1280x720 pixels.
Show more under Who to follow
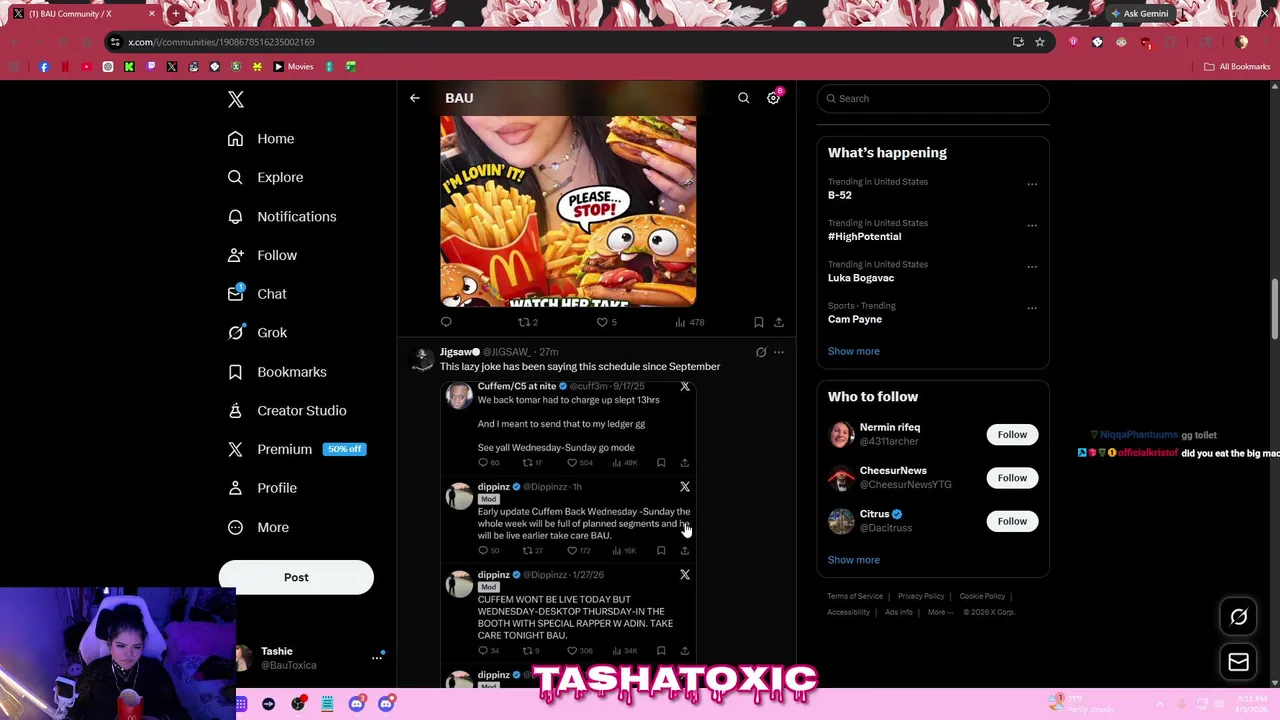(x=853, y=560)
